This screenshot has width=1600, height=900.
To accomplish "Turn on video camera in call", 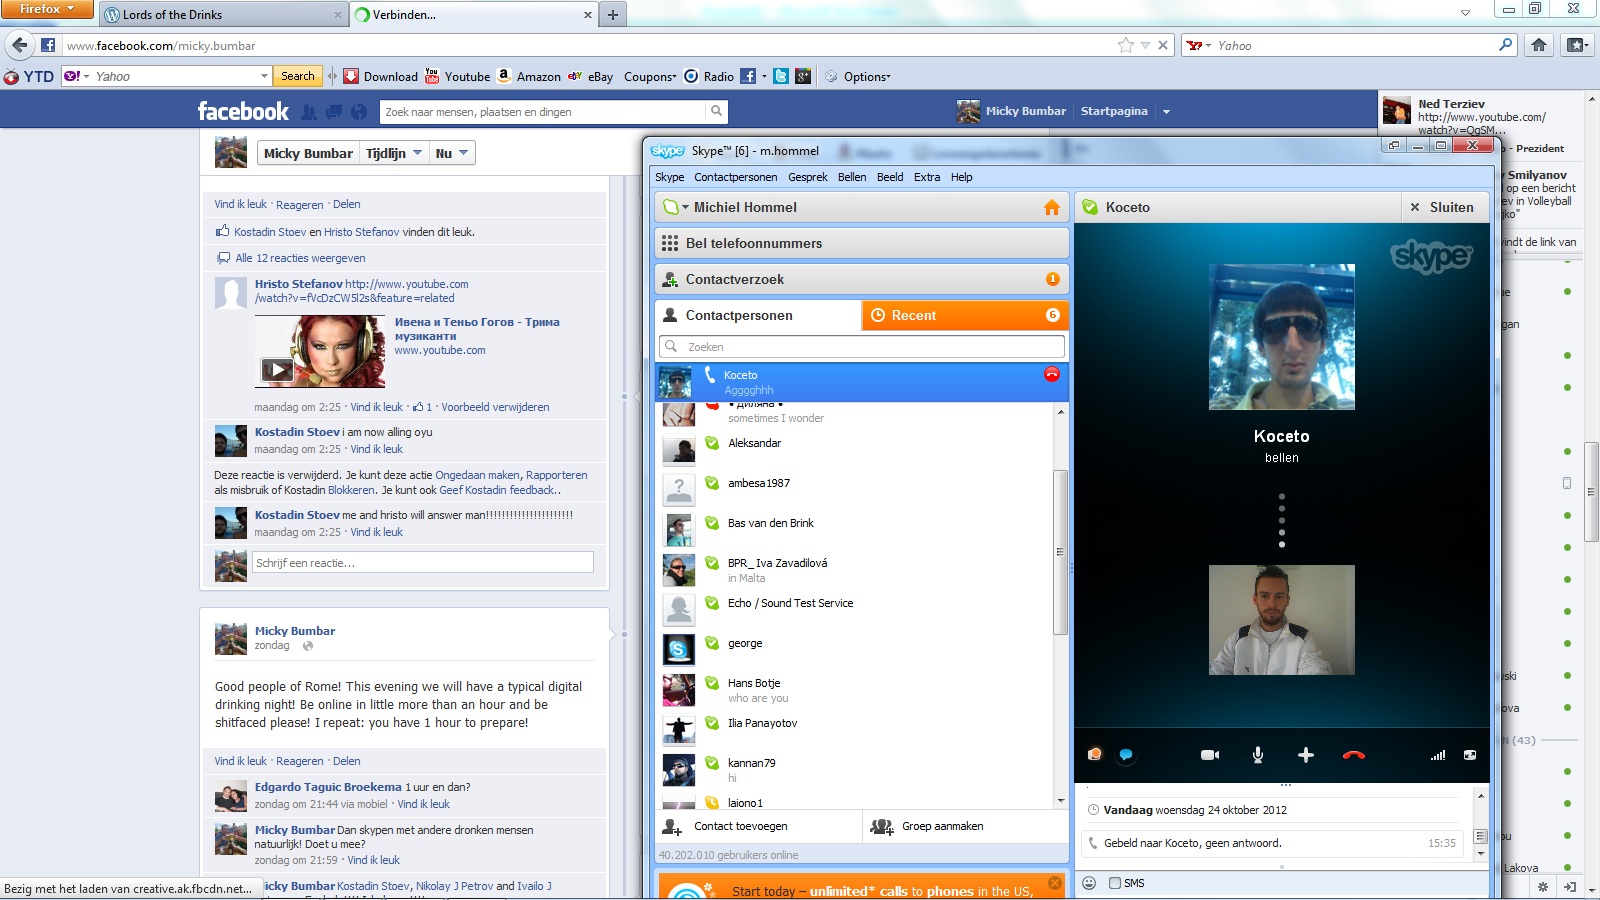I will tap(1209, 755).
